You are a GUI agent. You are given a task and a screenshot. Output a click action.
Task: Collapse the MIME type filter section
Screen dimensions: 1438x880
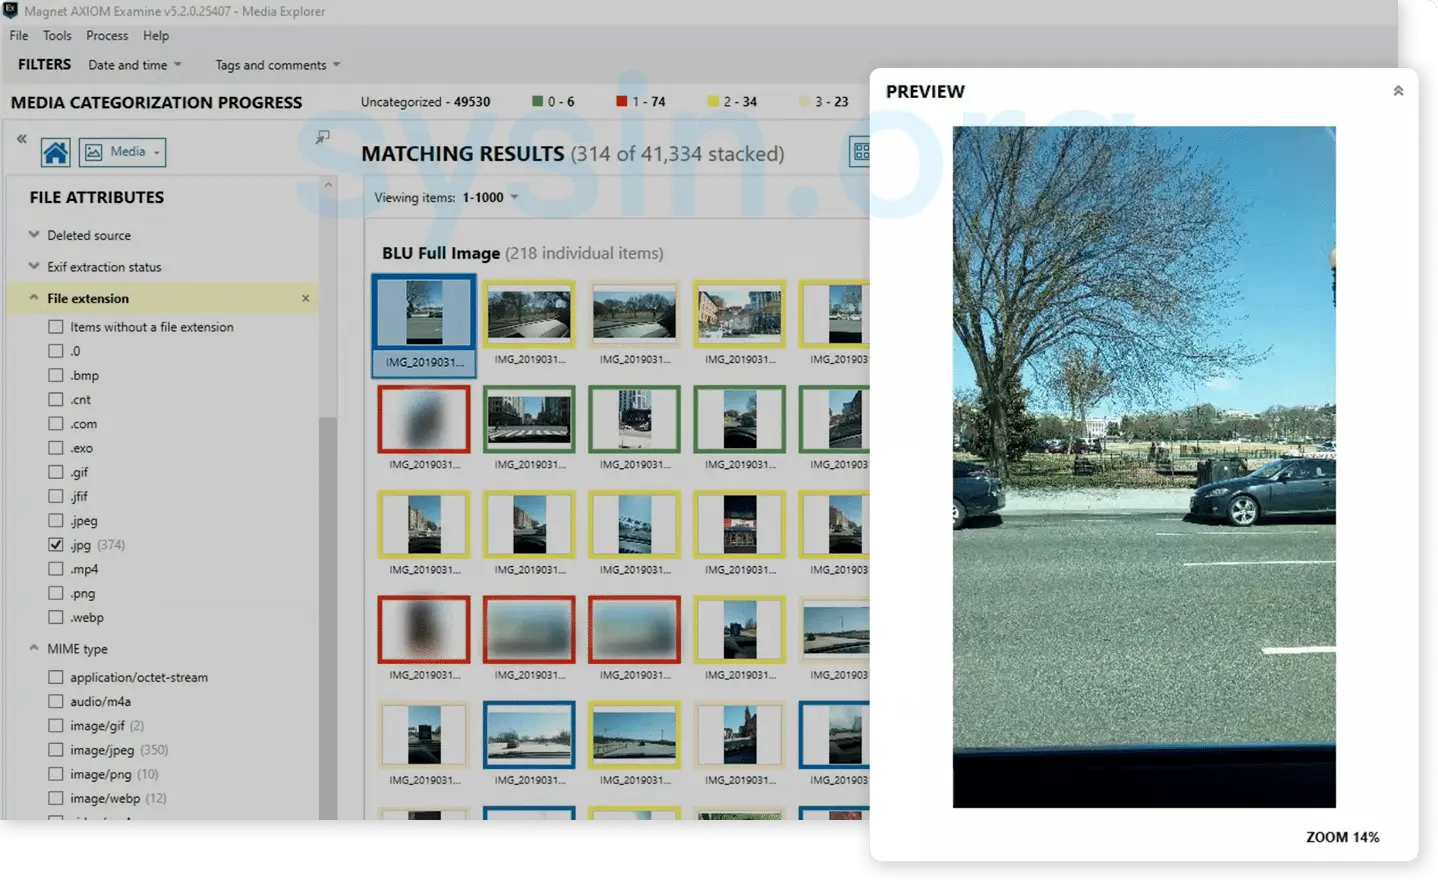click(x=34, y=648)
